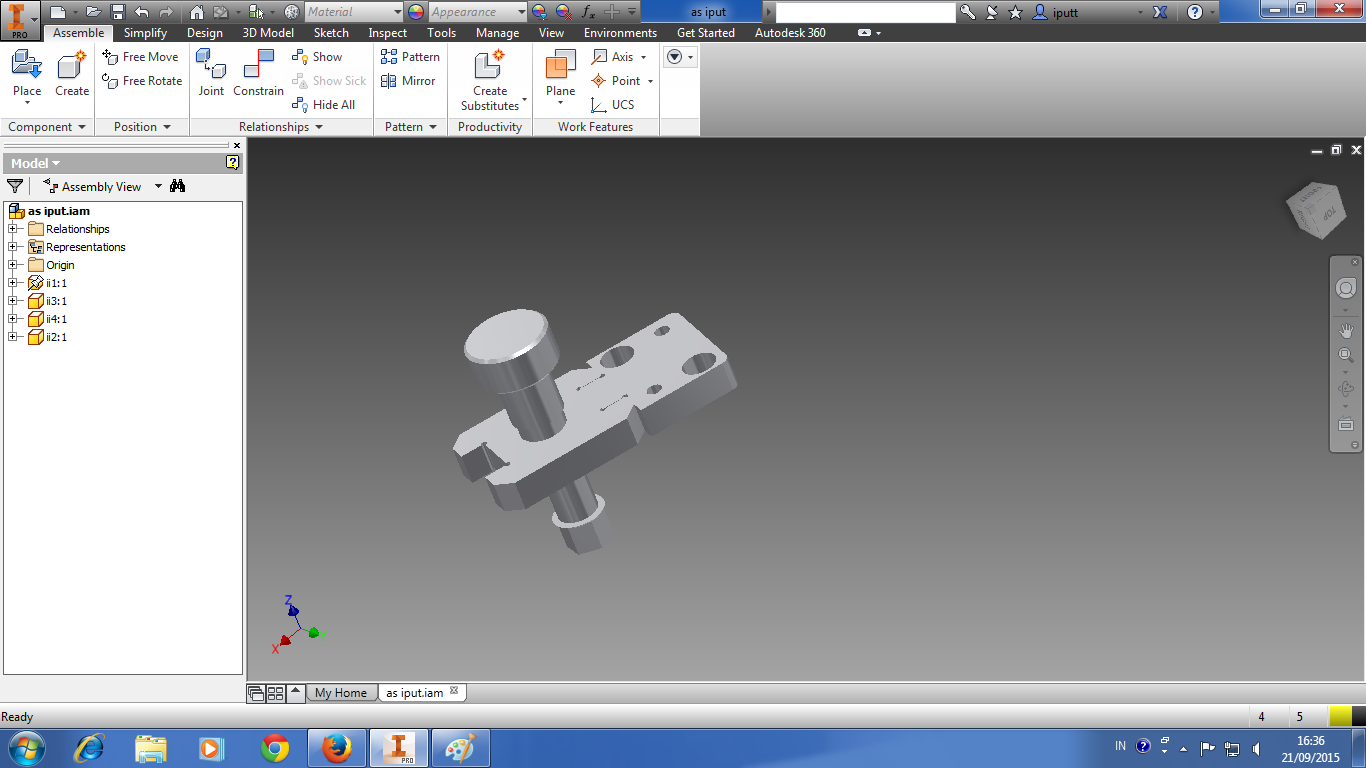Toggle Free Move mode
Screen dimensions: 1366x768
(141, 57)
